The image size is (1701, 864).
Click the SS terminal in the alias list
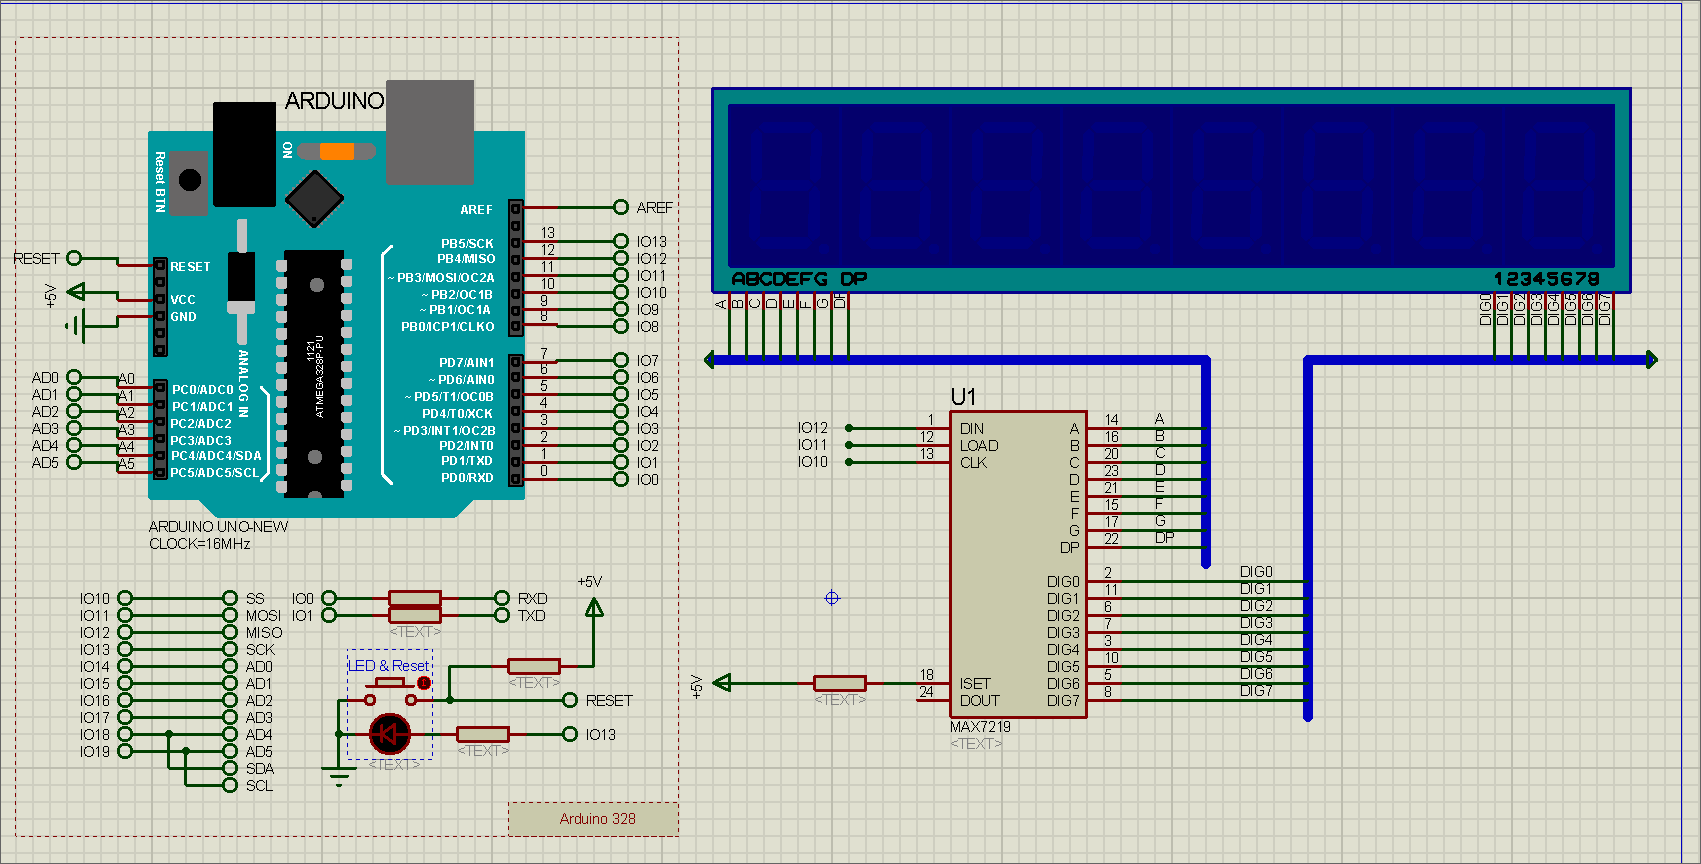point(230,598)
